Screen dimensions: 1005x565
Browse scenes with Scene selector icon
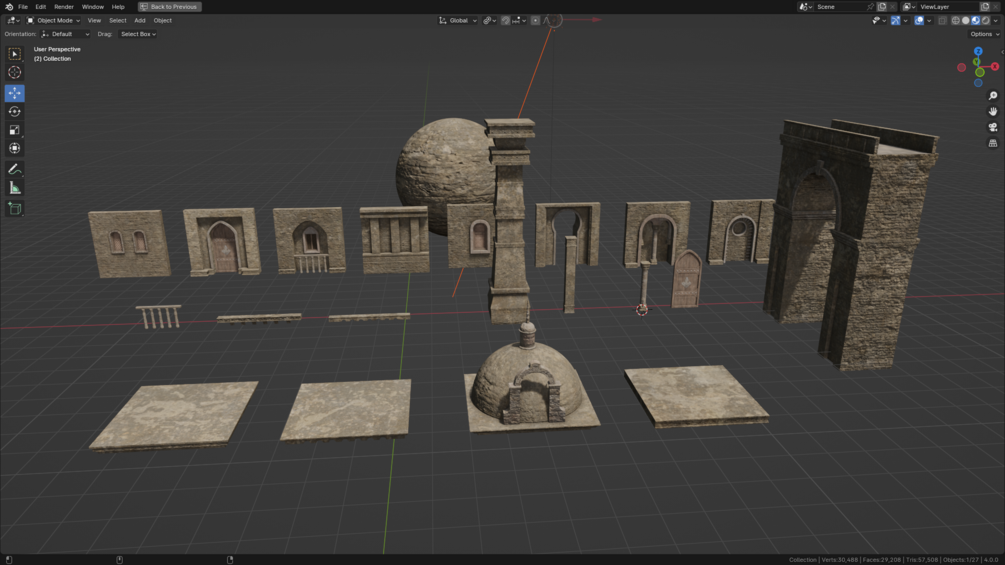pyautogui.click(x=805, y=6)
